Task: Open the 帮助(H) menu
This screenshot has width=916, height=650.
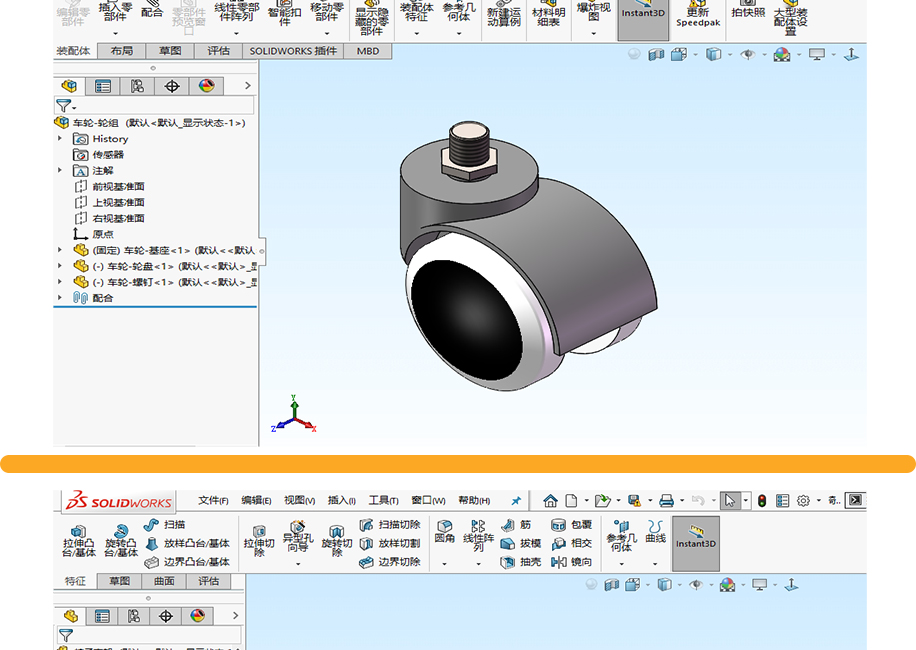Action: coord(474,500)
